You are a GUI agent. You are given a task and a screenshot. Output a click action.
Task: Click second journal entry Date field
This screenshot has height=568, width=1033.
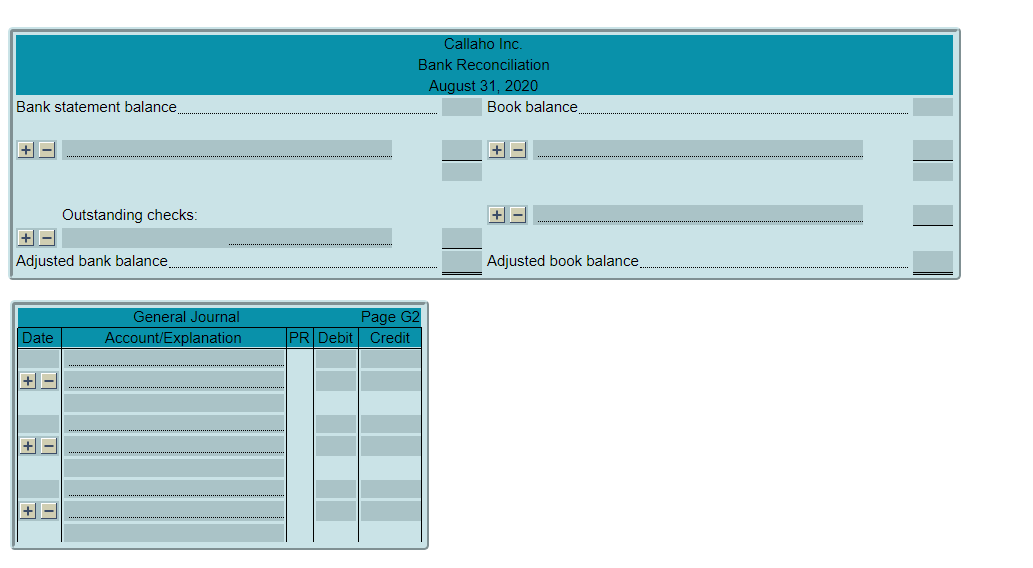pos(39,424)
